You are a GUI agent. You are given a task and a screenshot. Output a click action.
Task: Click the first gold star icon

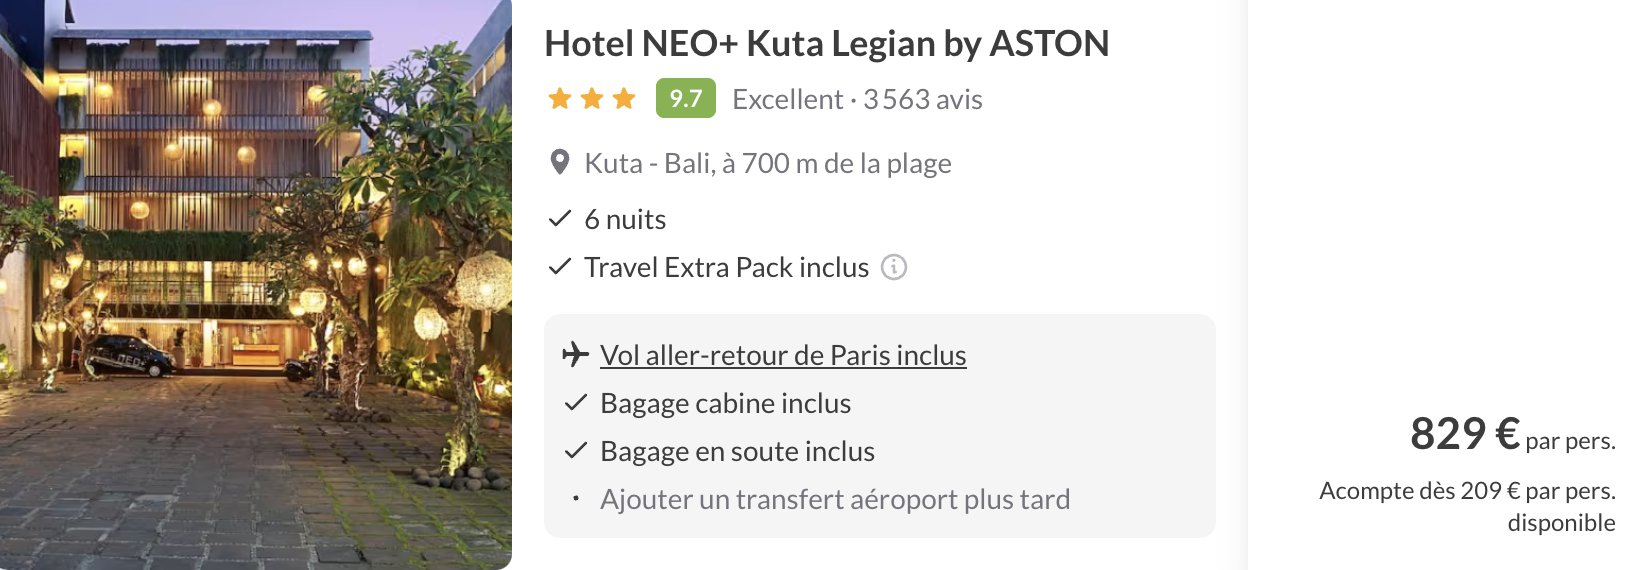pos(560,99)
